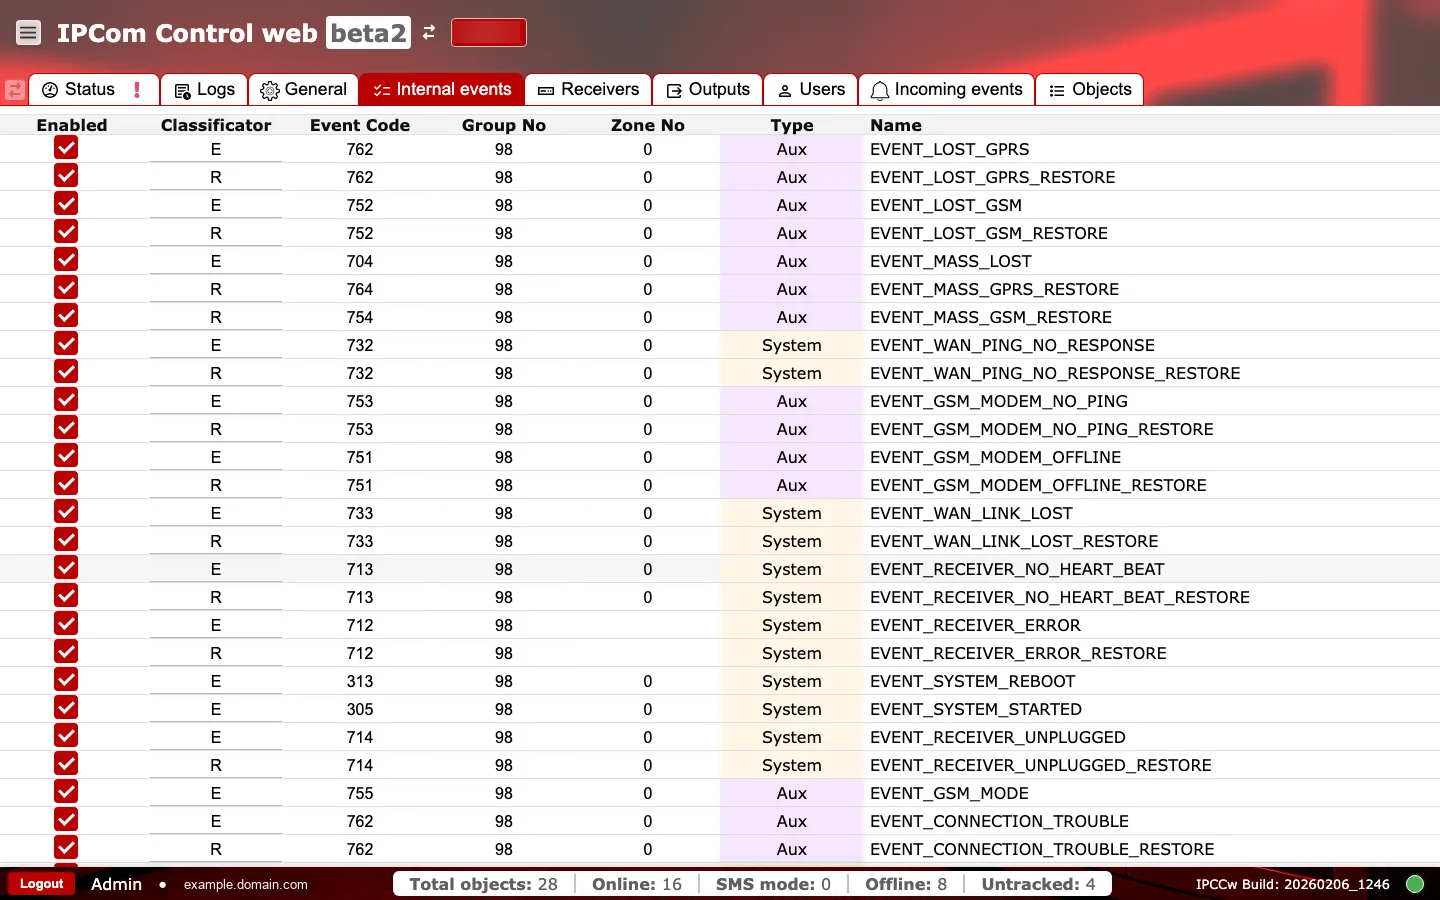Viewport: 1440px width, 900px height.
Task: Click the Logs tab document icon
Action: pos(181,89)
